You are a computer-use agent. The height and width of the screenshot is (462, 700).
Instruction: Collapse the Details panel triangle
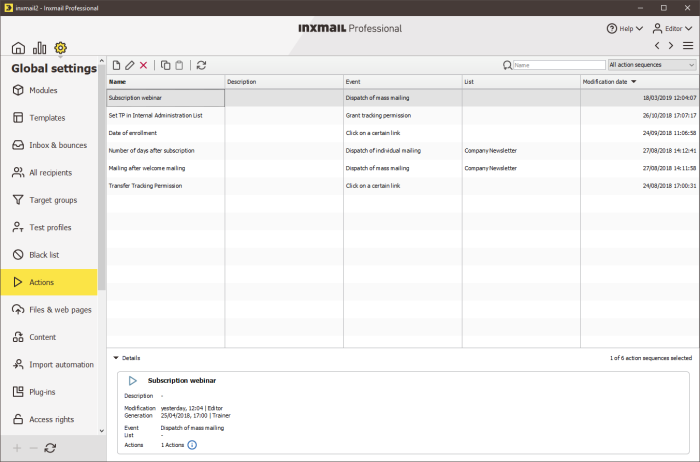tap(116, 358)
